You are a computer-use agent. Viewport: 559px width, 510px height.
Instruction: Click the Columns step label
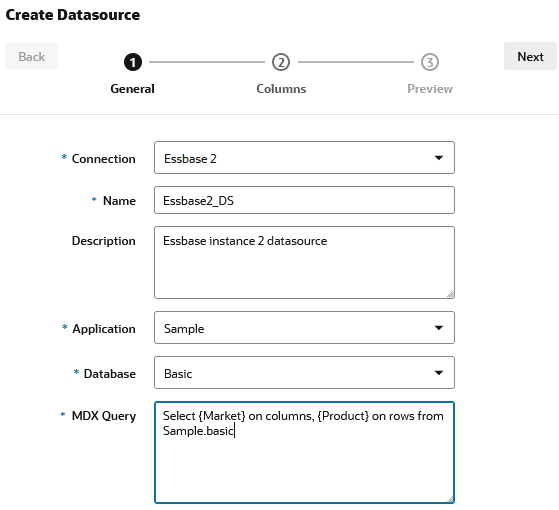pos(281,89)
